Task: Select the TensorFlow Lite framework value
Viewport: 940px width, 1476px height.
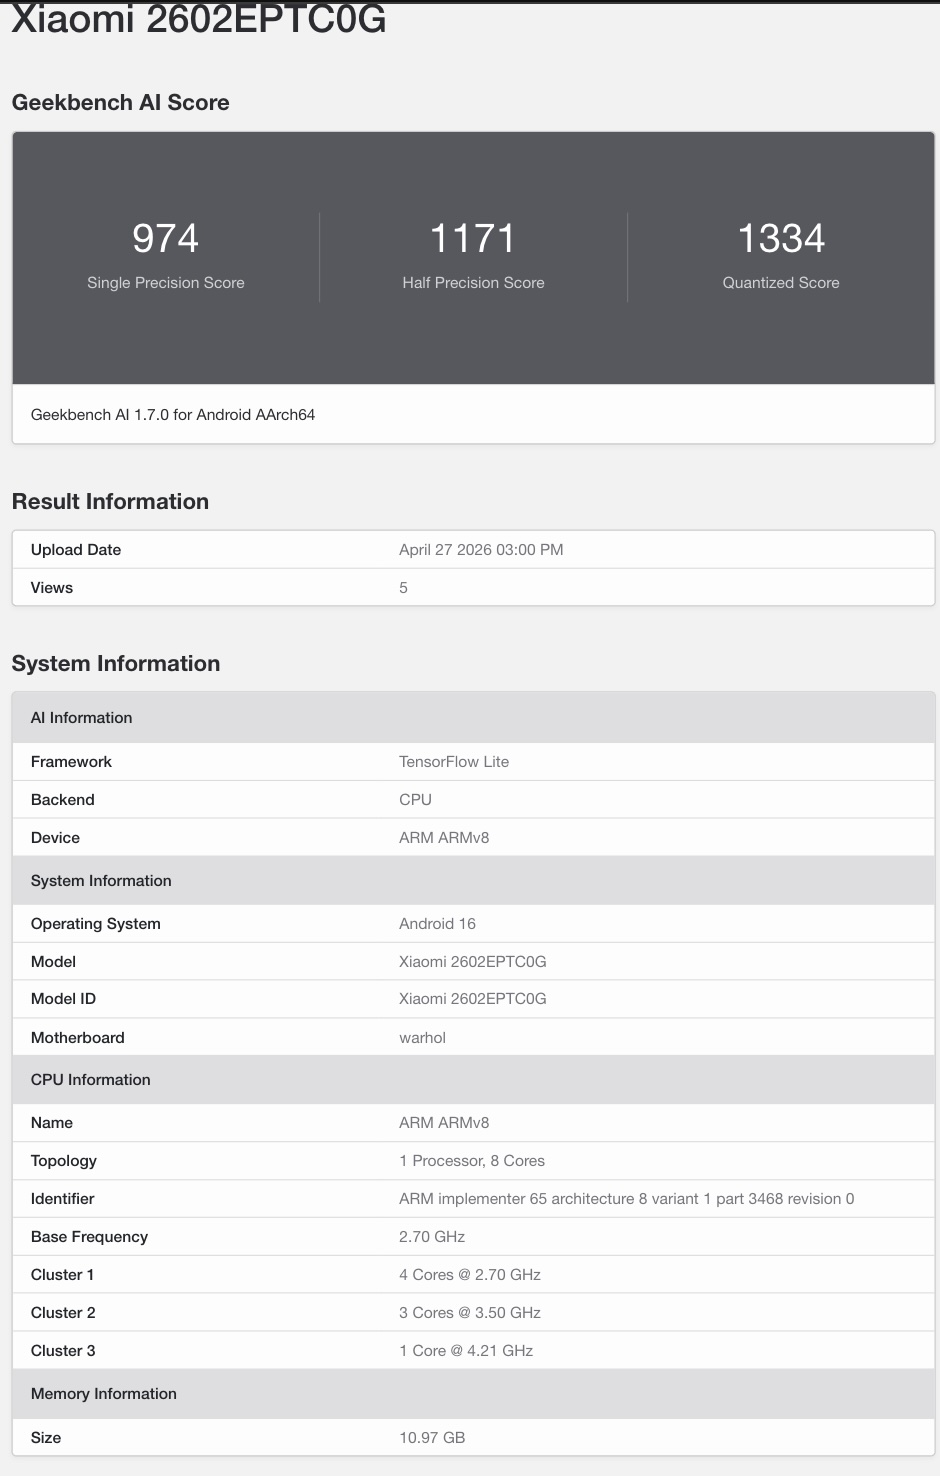Action: 454,762
